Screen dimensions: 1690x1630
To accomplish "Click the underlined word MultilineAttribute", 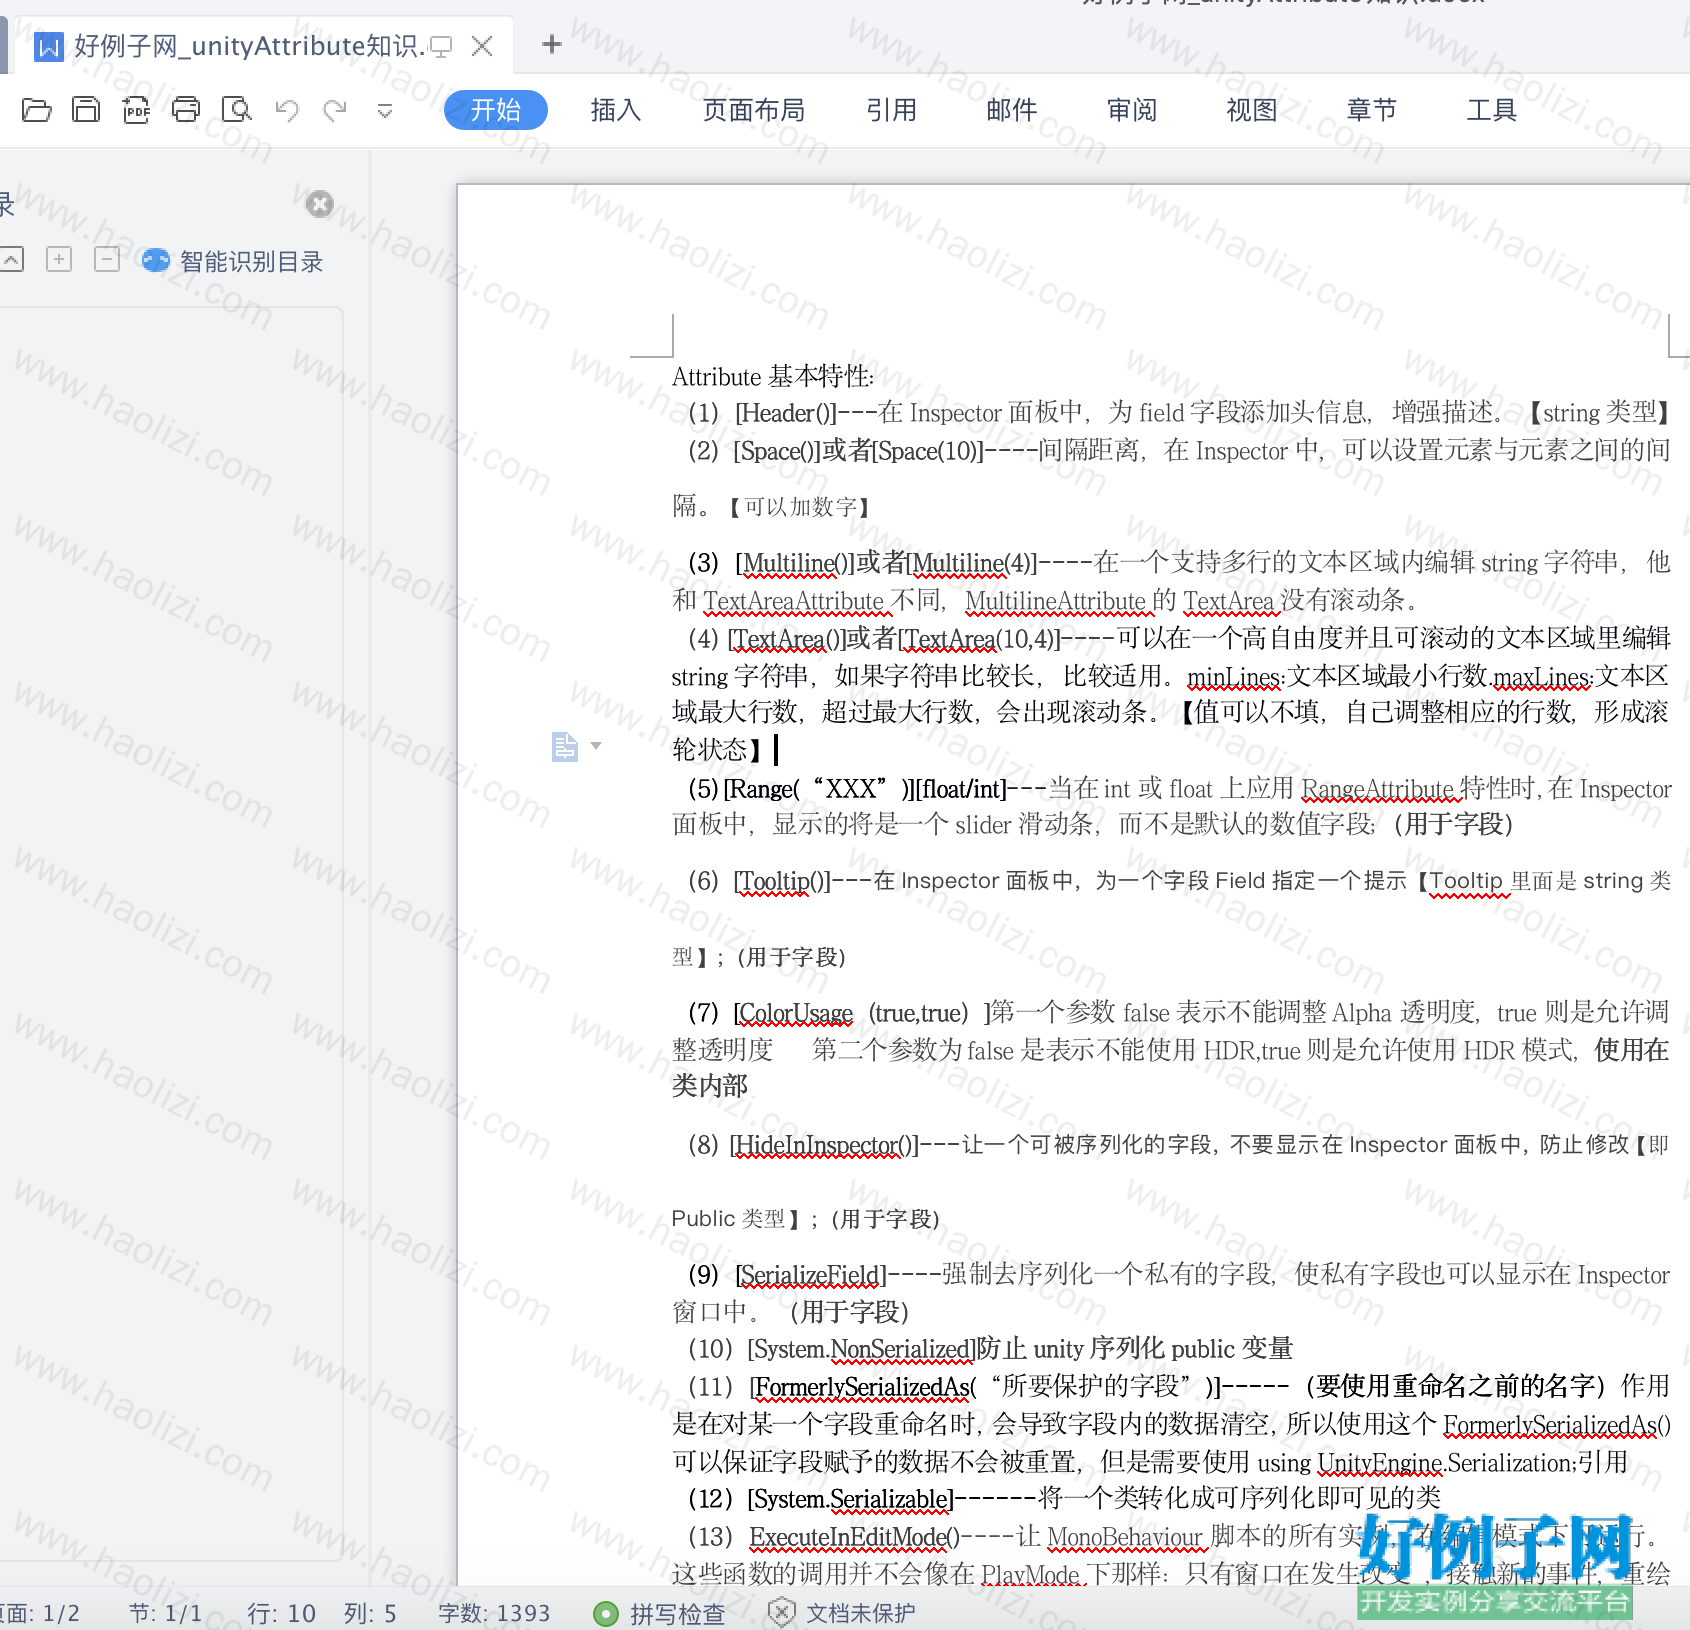I will (x=1056, y=601).
